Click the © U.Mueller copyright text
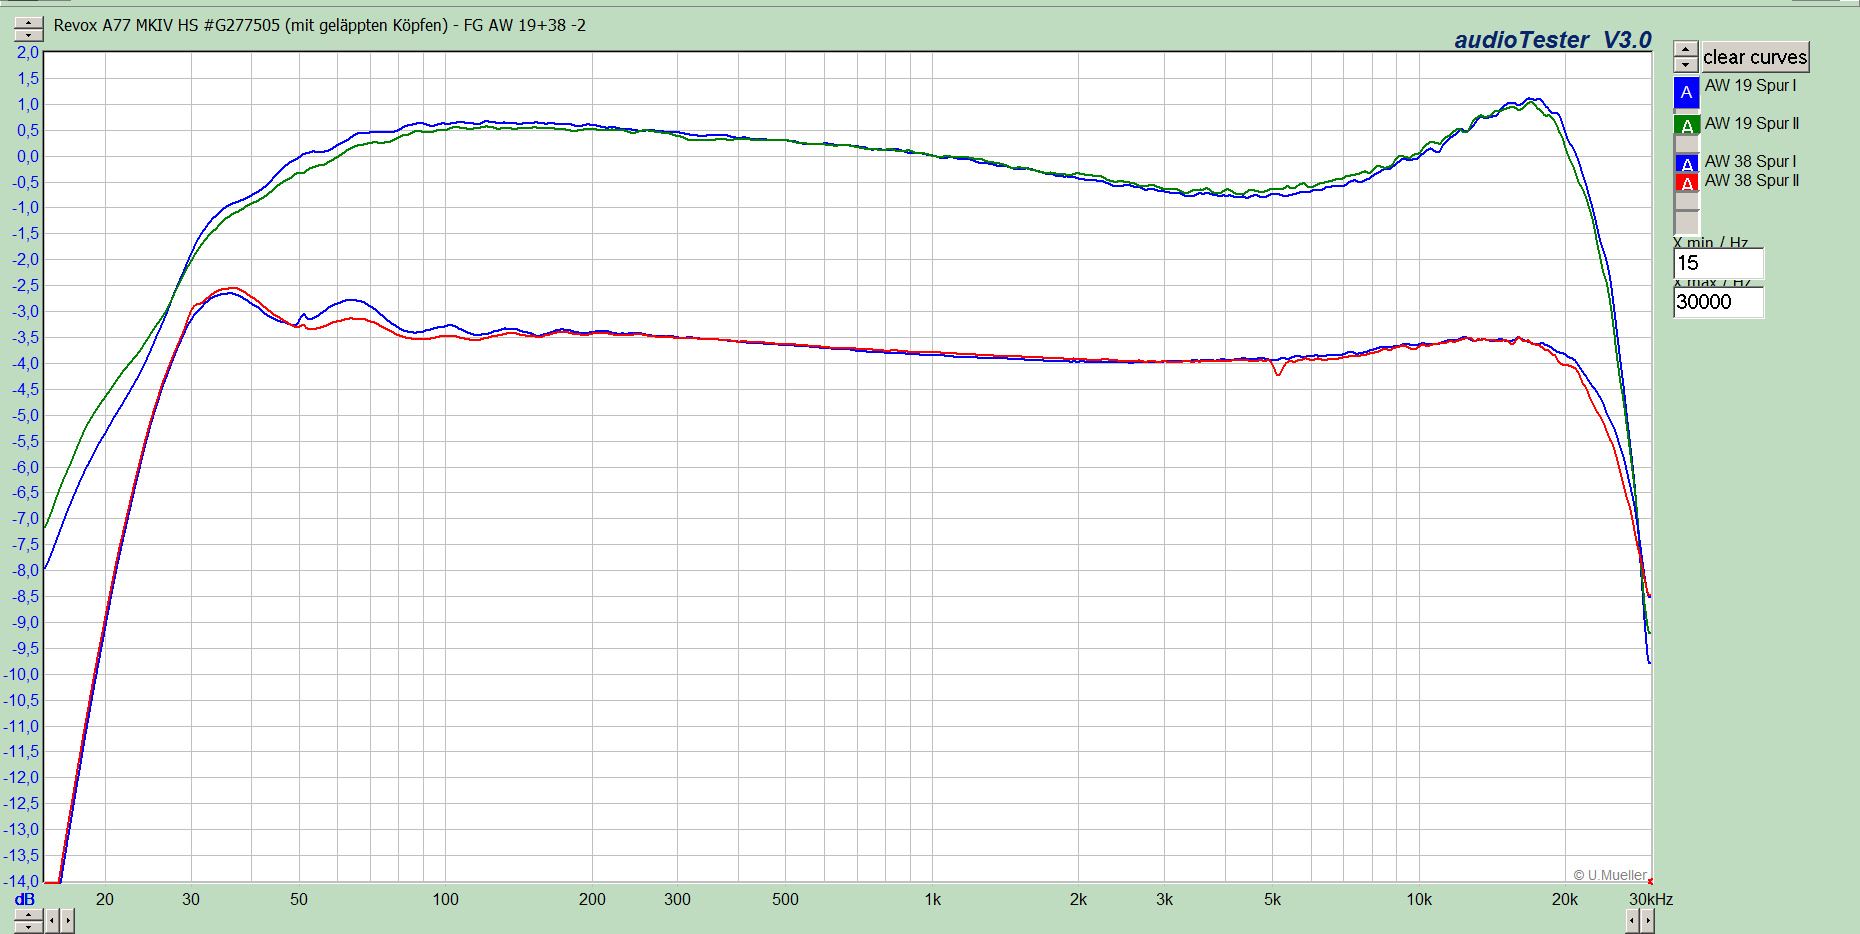Viewport: 1860px width, 934px height. coord(1610,875)
